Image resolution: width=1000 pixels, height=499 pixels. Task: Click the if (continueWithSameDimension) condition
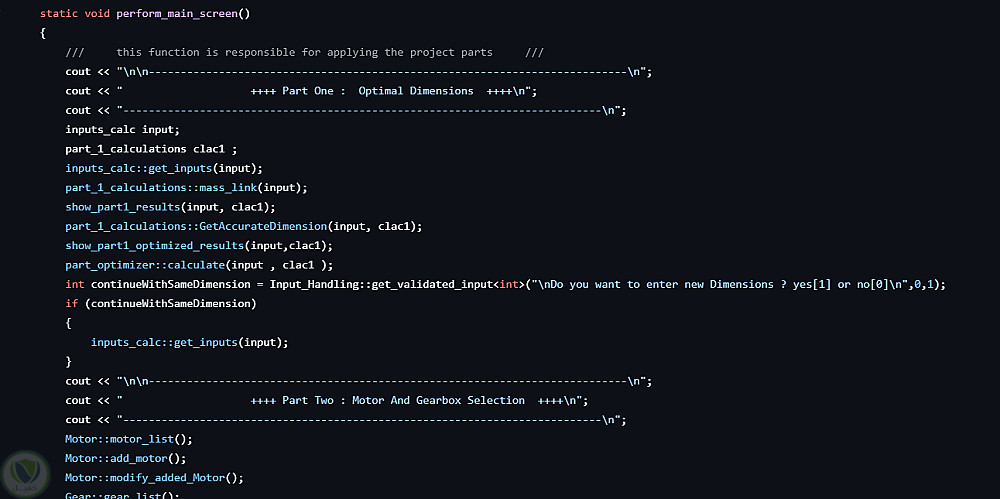pos(161,303)
